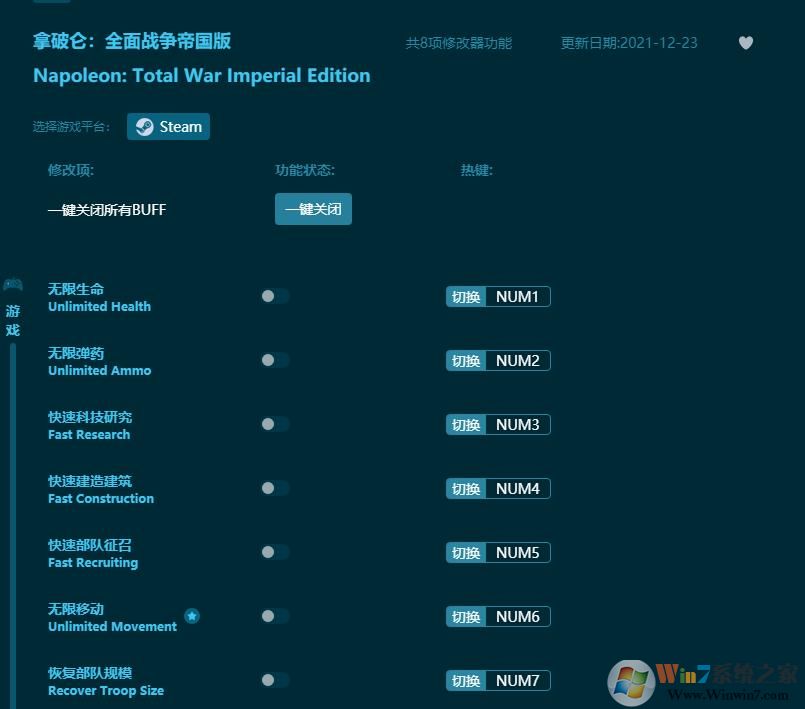Enable the Unlimited Health toggle switch
The width and height of the screenshot is (805, 709).
275,296
